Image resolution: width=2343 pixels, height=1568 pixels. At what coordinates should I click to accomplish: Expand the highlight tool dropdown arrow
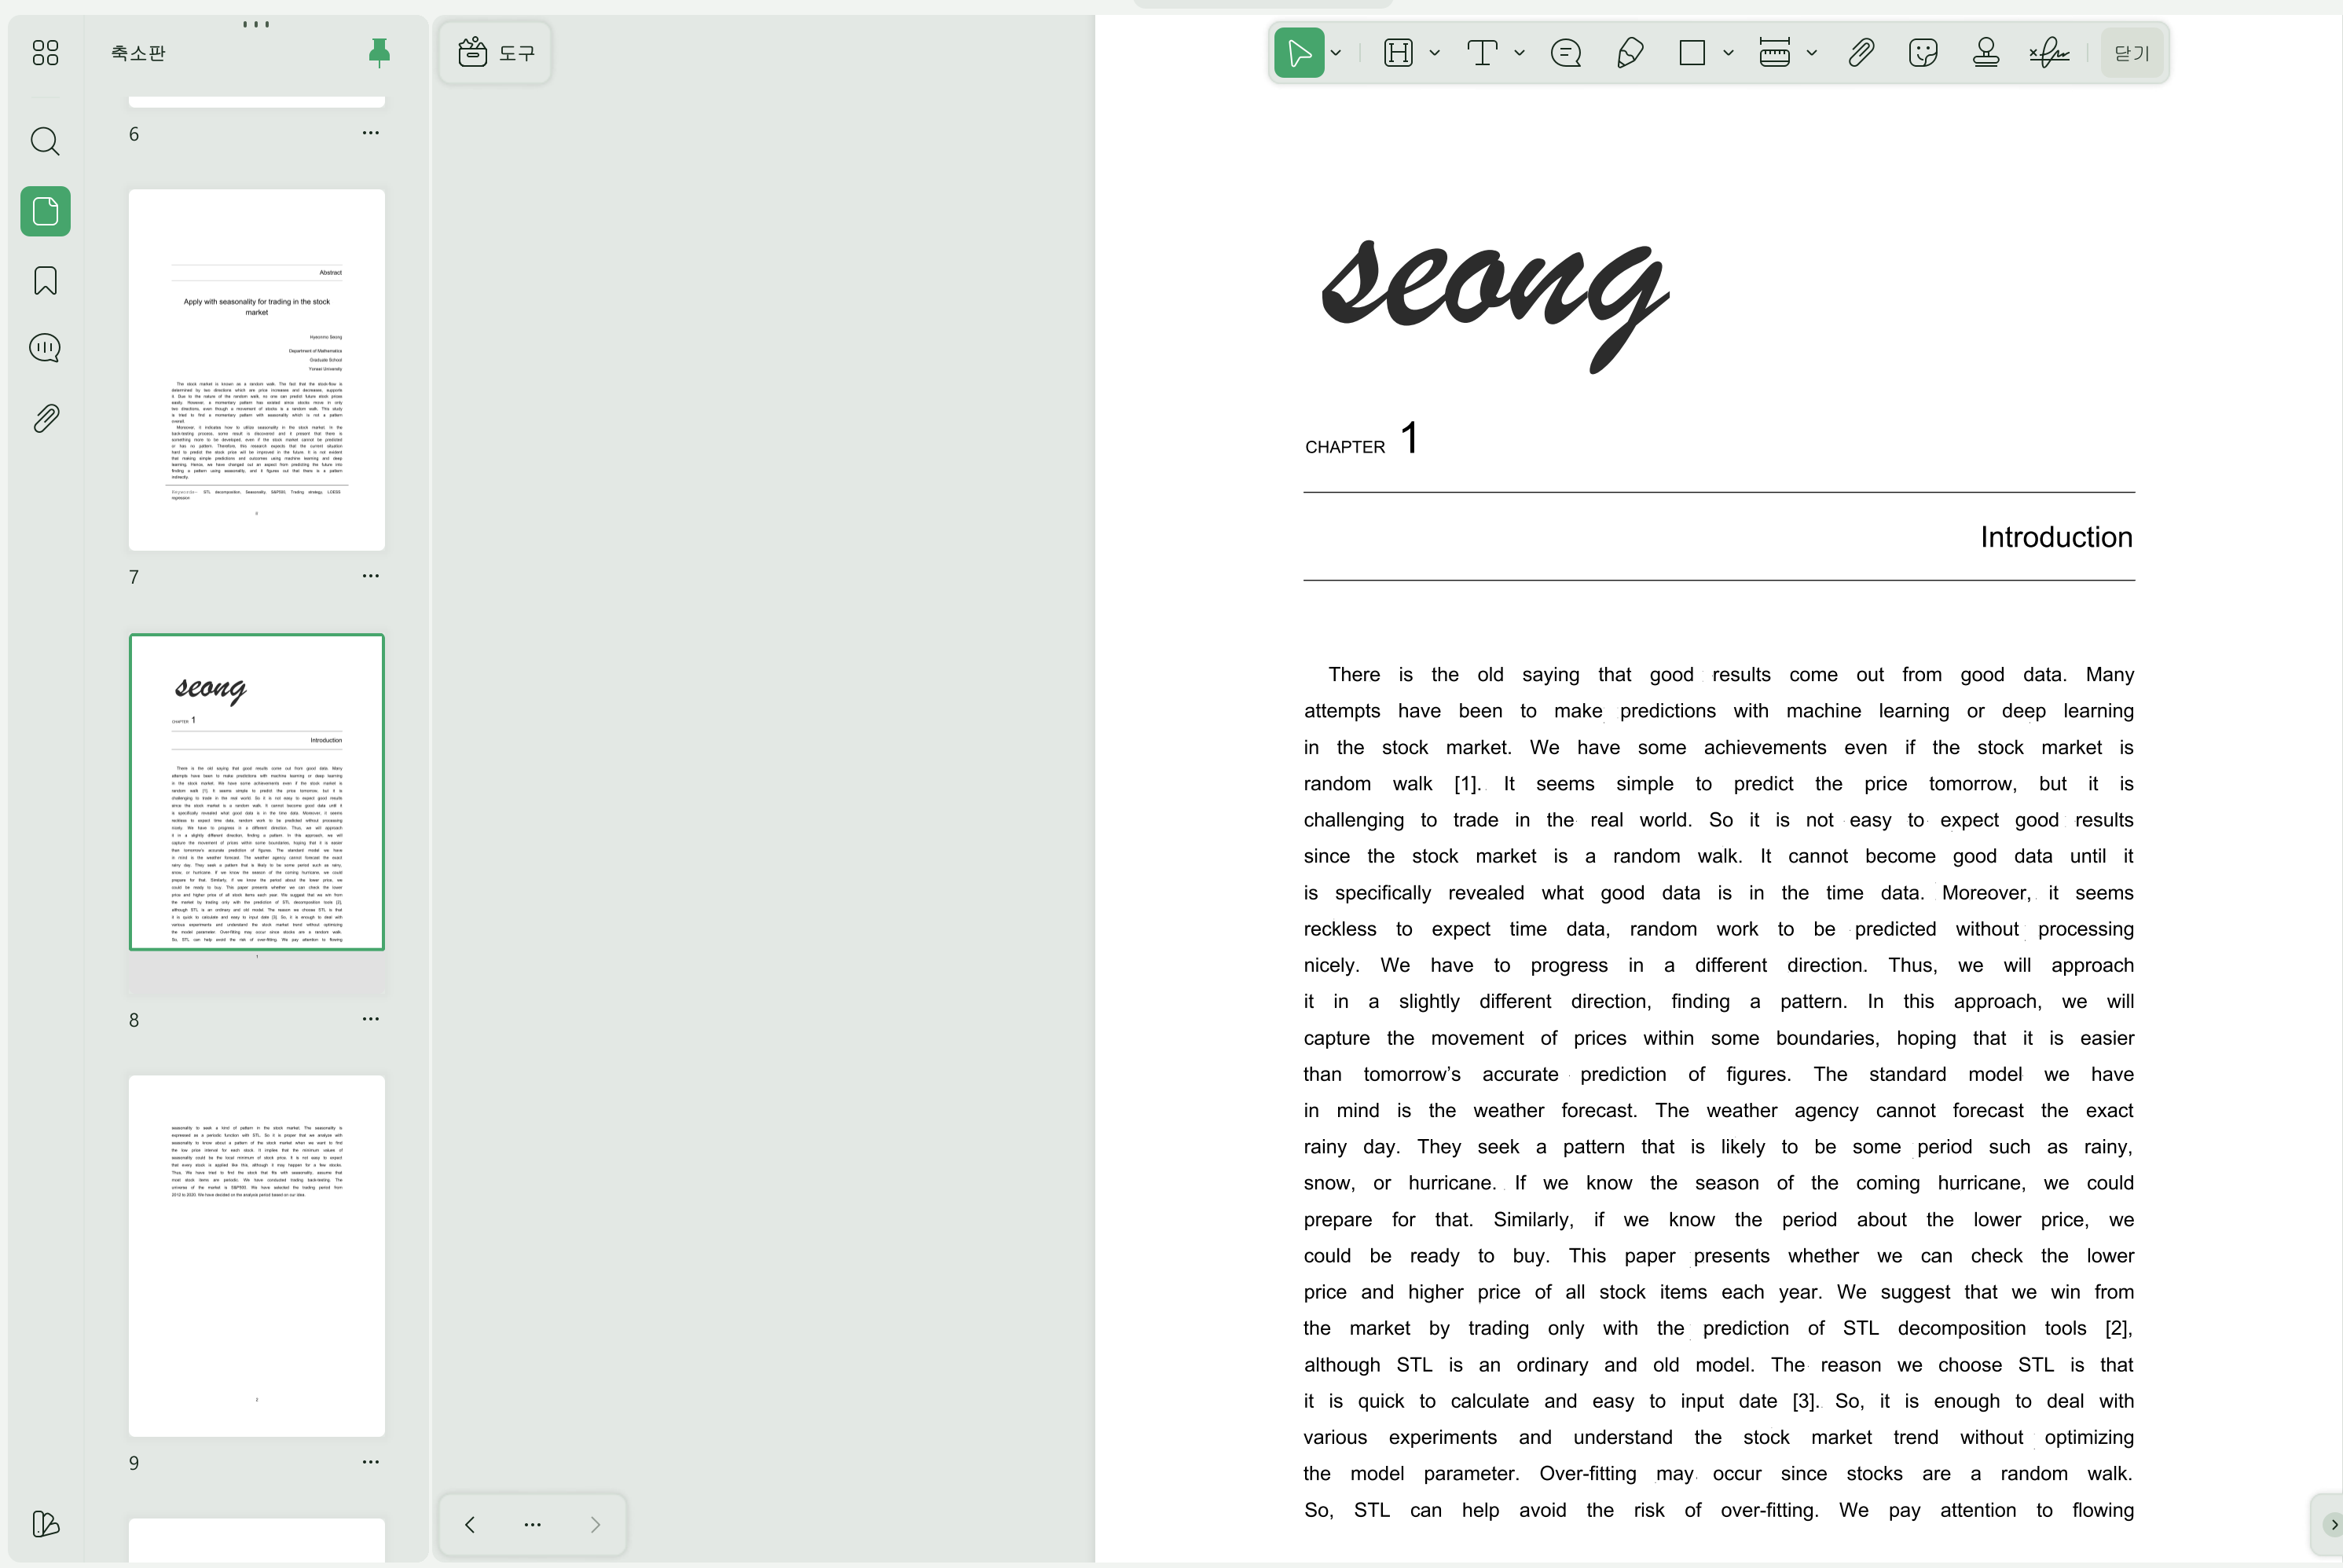click(1435, 52)
